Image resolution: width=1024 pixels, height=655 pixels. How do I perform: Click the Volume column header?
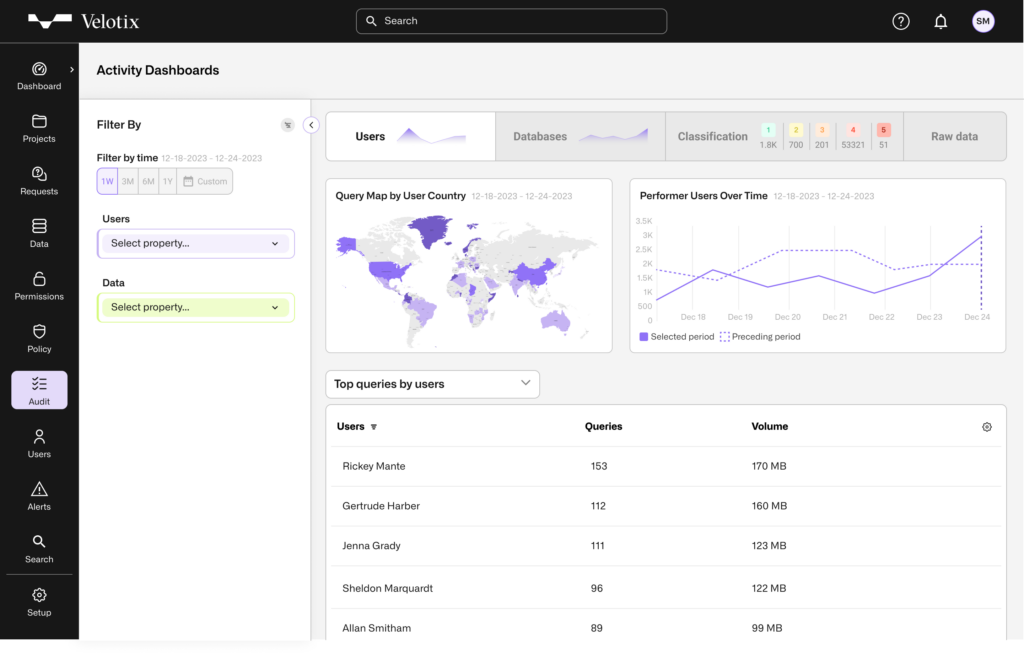pos(769,426)
